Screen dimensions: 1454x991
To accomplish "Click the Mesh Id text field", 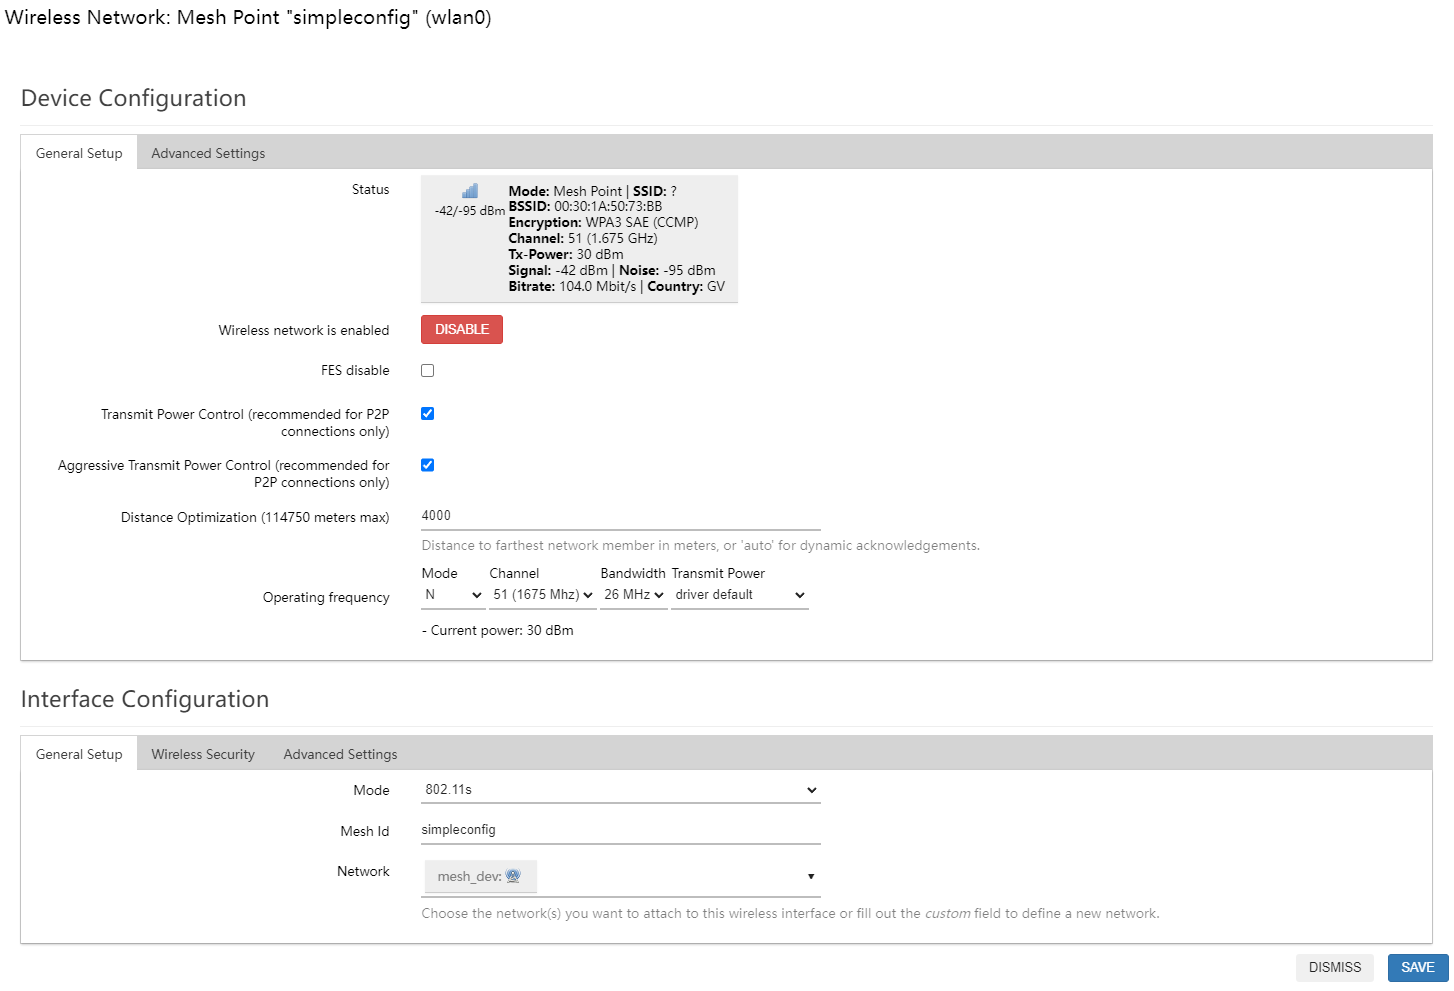I will coord(620,830).
